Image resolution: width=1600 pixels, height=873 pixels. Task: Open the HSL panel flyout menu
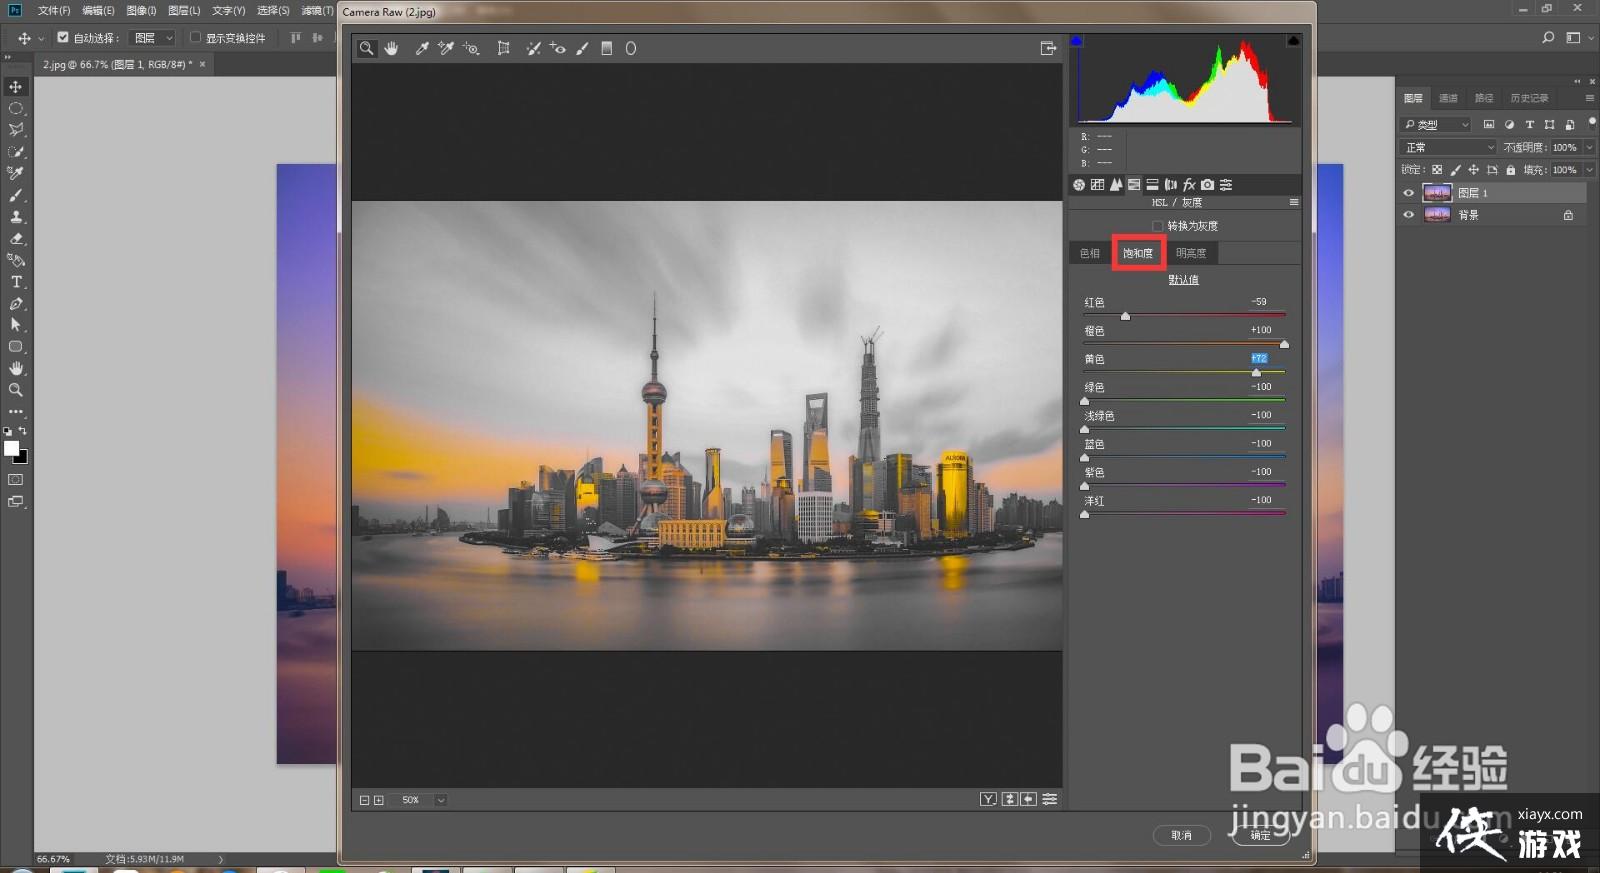(1294, 202)
